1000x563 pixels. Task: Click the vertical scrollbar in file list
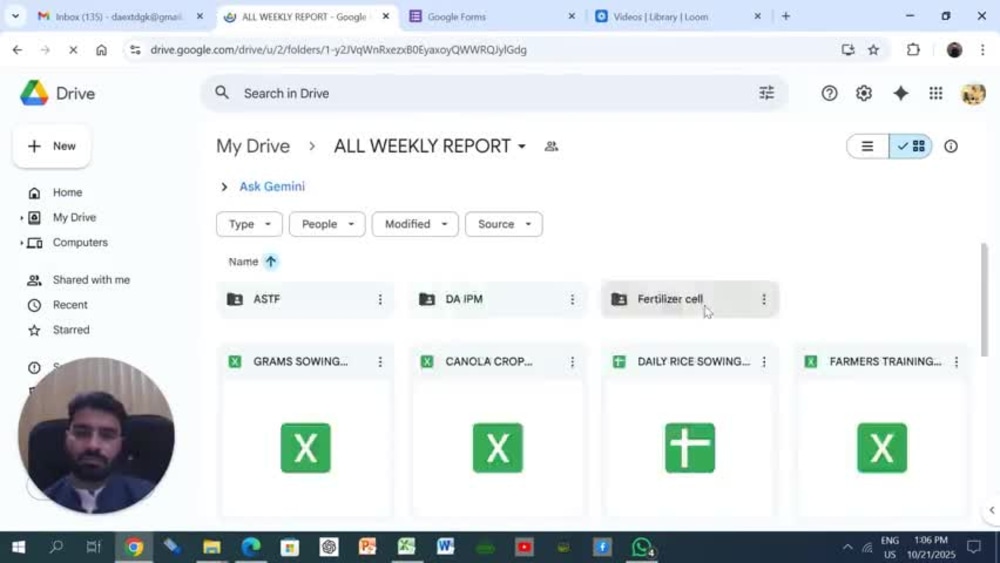click(x=984, y=300)
